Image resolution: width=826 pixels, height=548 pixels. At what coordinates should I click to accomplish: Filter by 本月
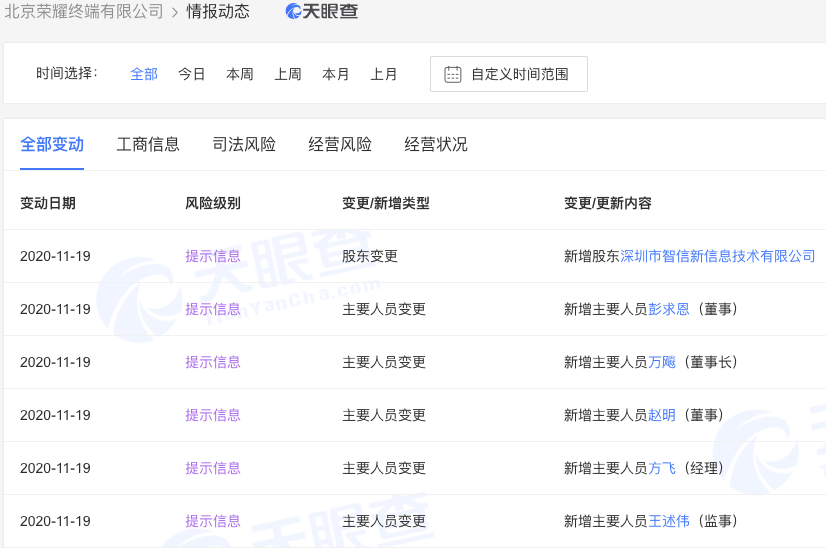click(x=336, y=74)
